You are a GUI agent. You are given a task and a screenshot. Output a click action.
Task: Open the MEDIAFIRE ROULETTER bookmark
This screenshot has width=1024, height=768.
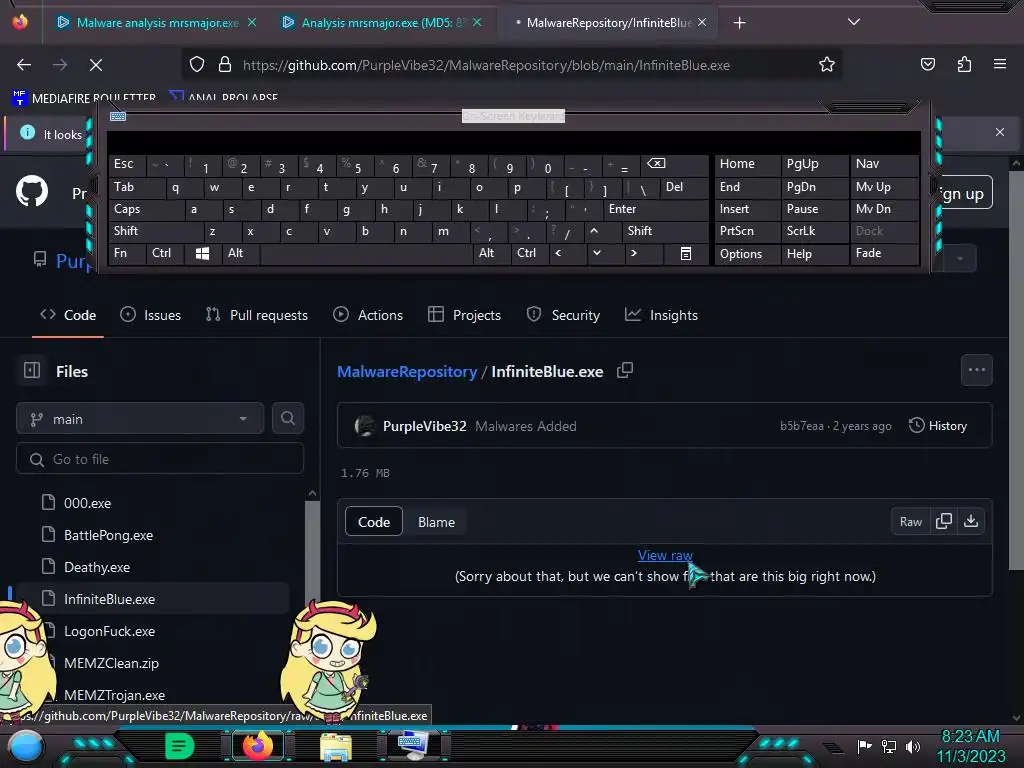[x=84, y=98]
